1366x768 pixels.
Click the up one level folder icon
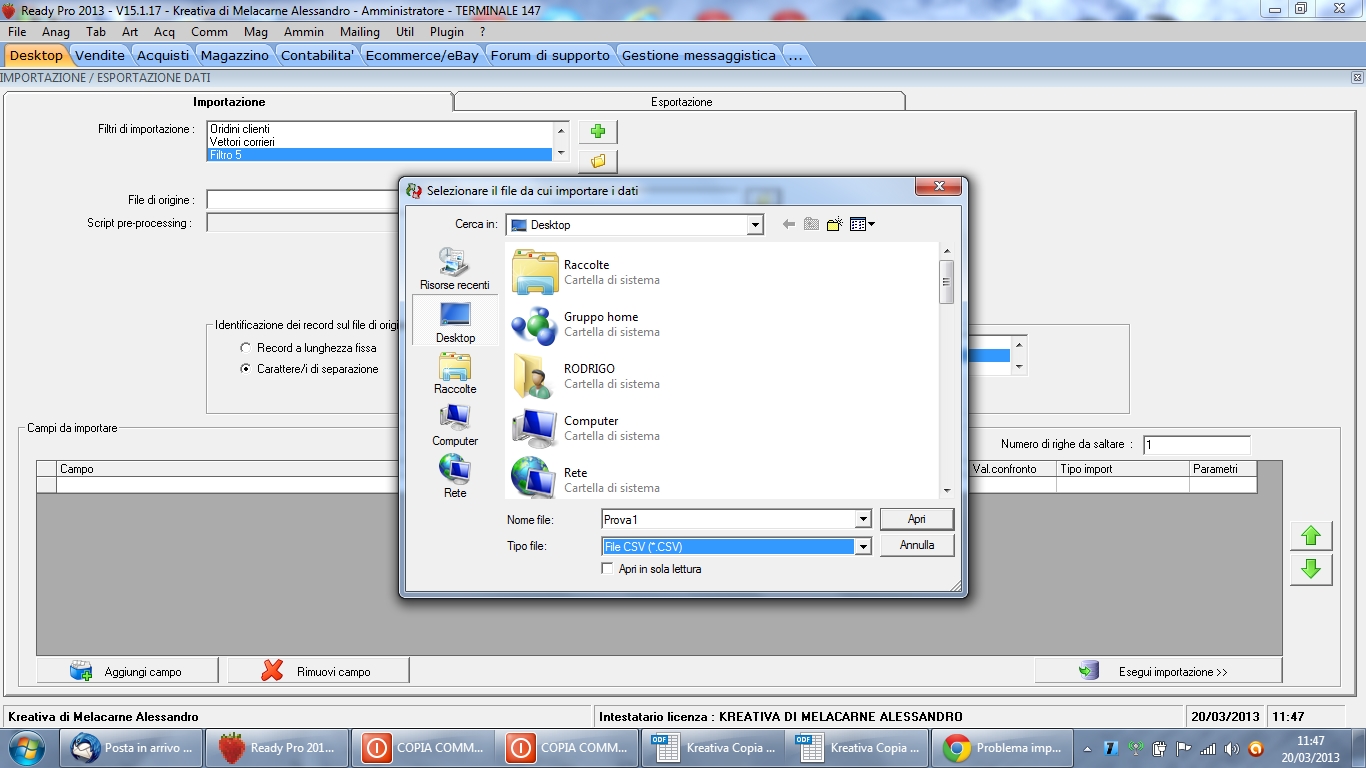811,225
